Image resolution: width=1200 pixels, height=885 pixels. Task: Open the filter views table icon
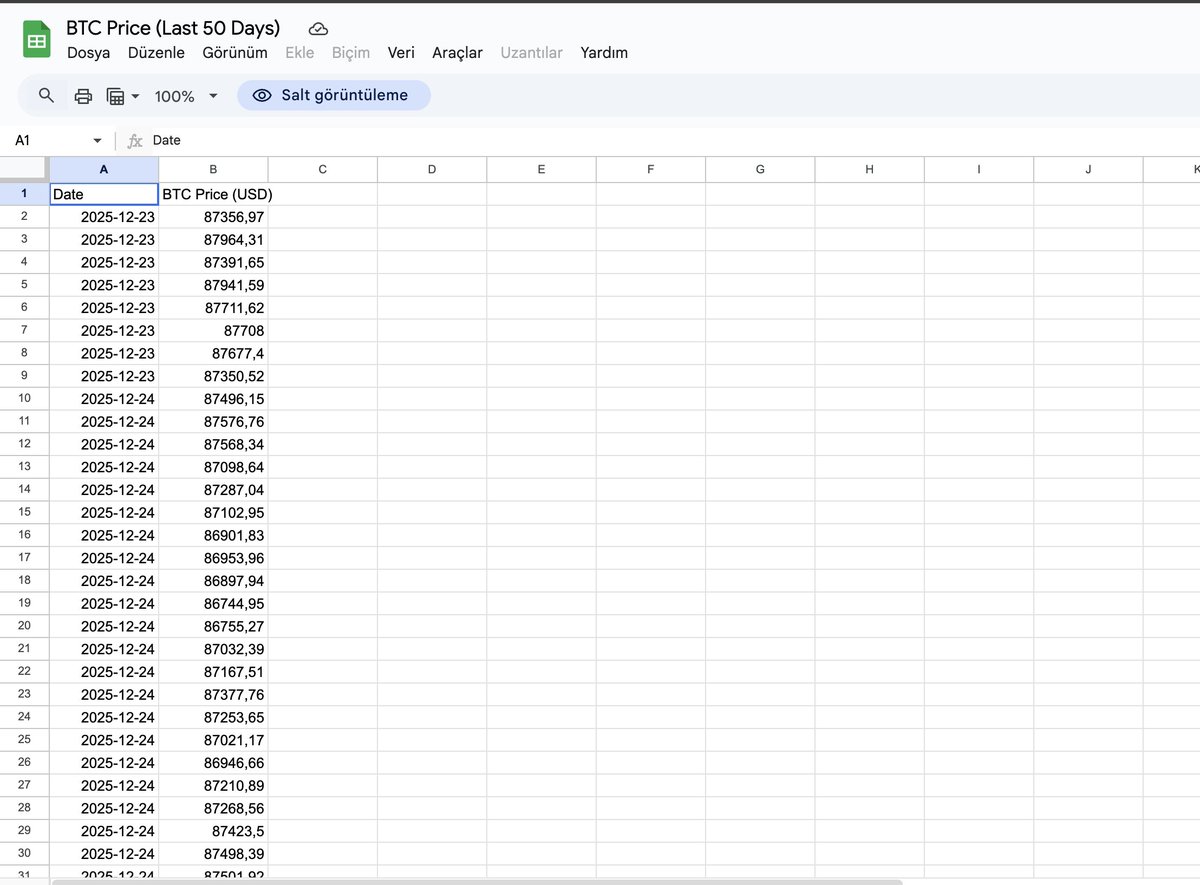pyautogui.click(x=115, y=96)
